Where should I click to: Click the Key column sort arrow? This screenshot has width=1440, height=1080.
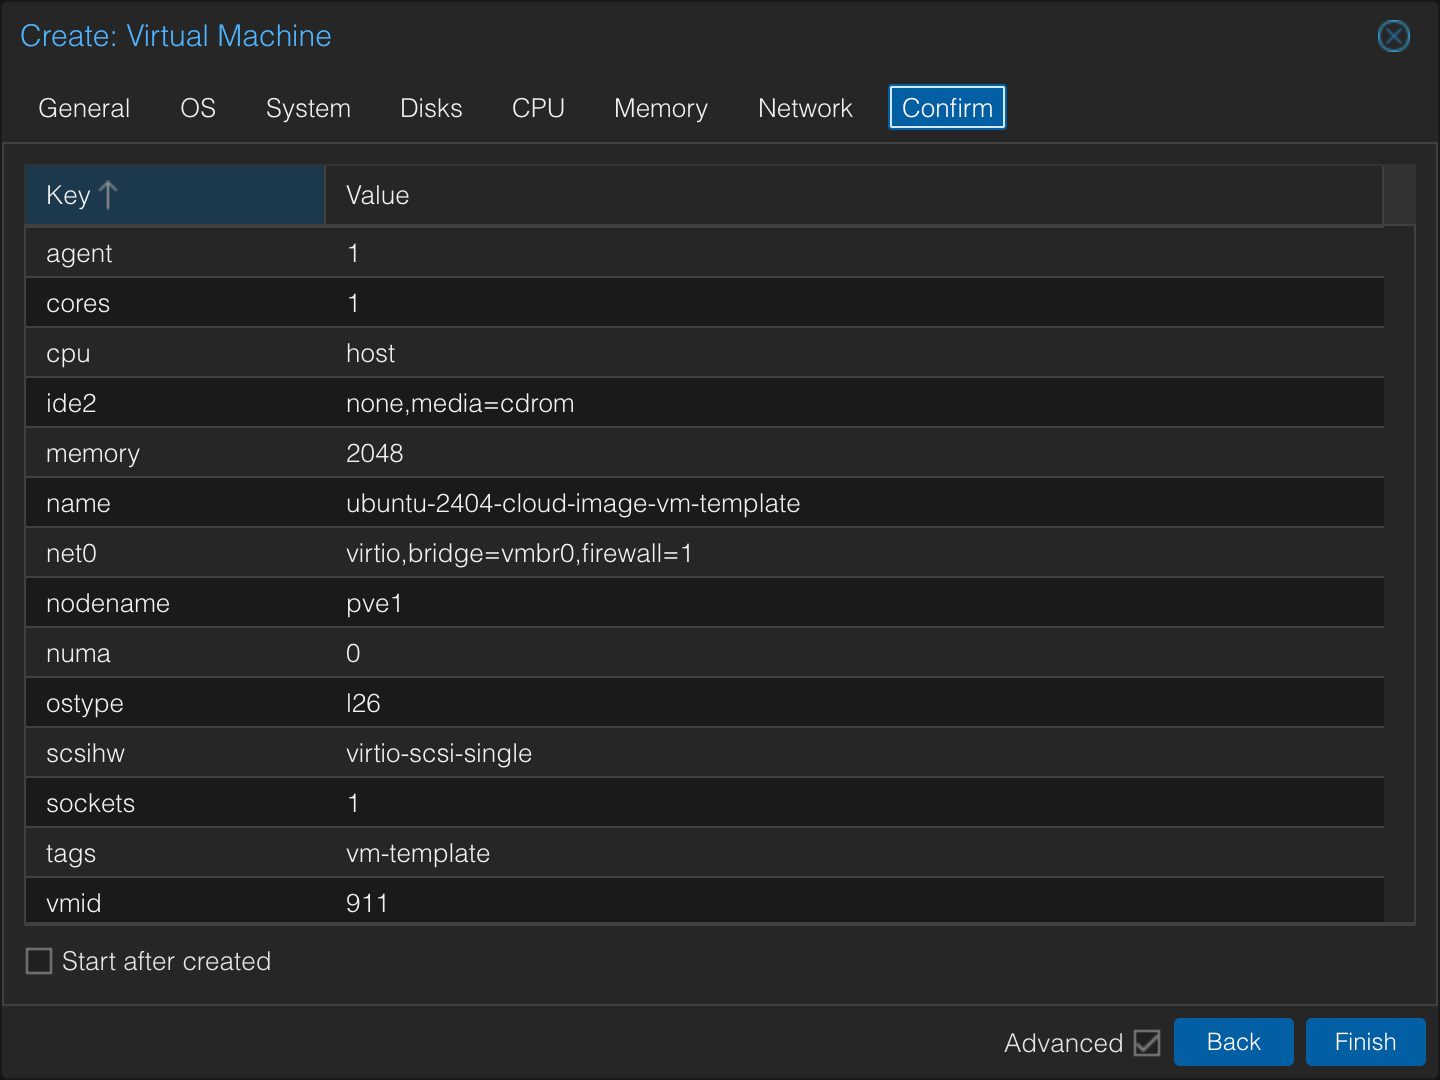[x=109, y=195]
